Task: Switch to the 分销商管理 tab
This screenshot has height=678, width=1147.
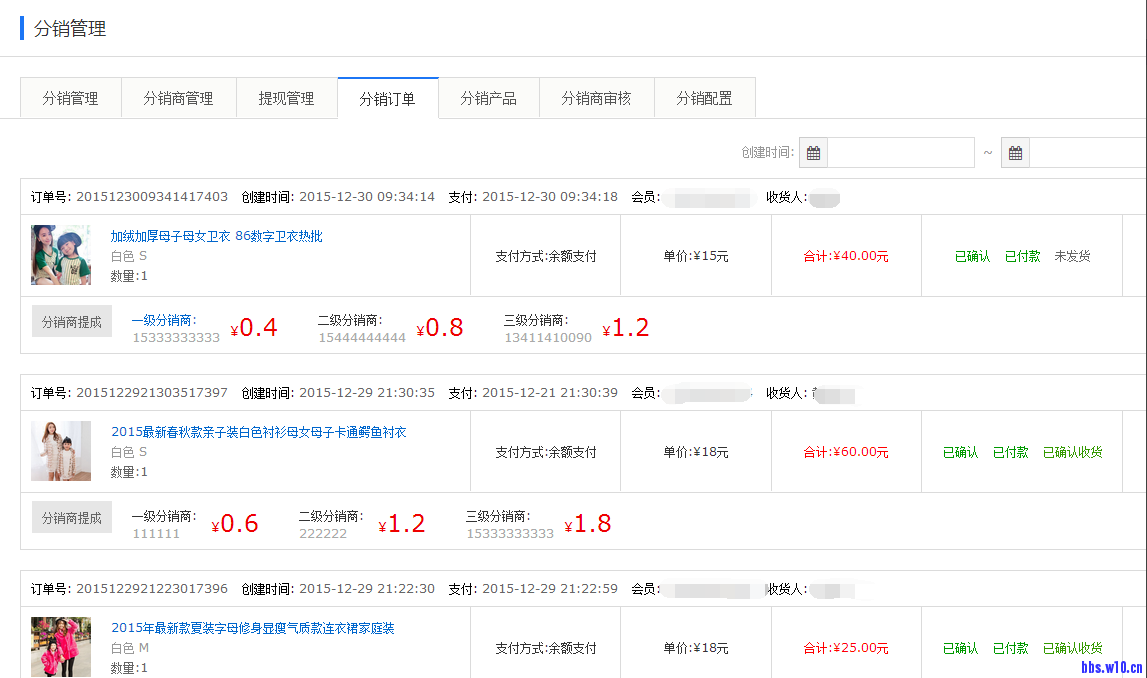Action: point(178,98)
